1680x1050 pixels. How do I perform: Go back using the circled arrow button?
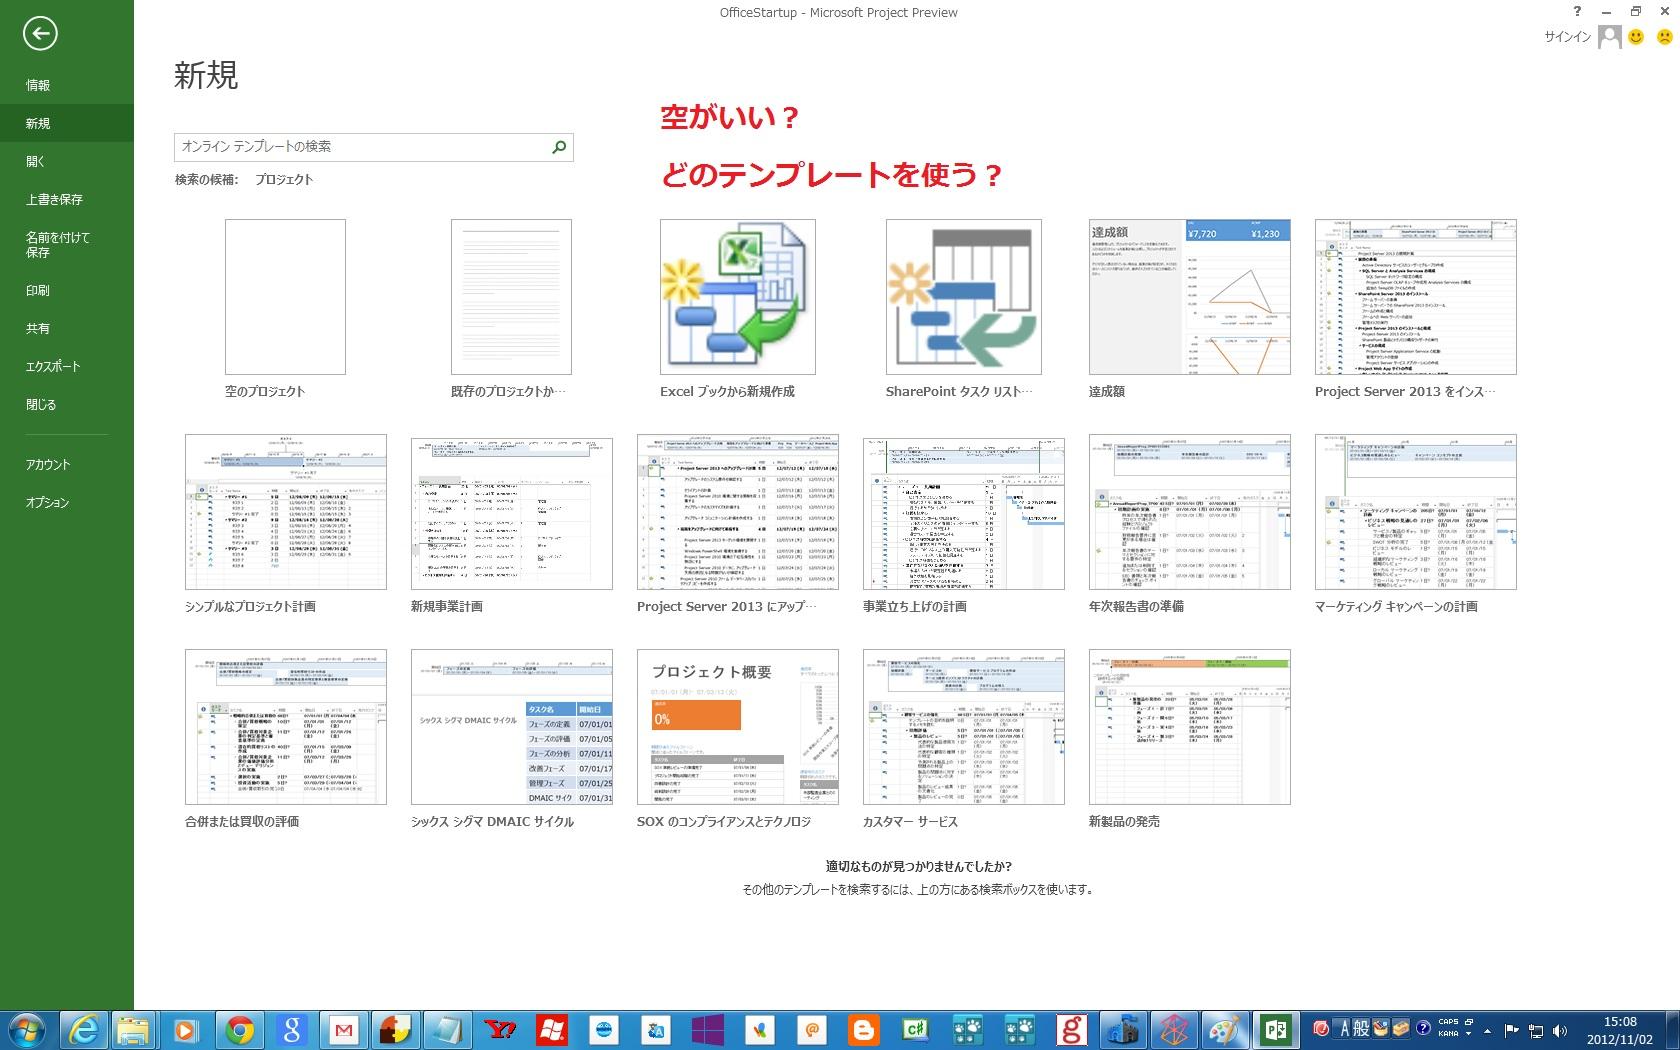40,34
